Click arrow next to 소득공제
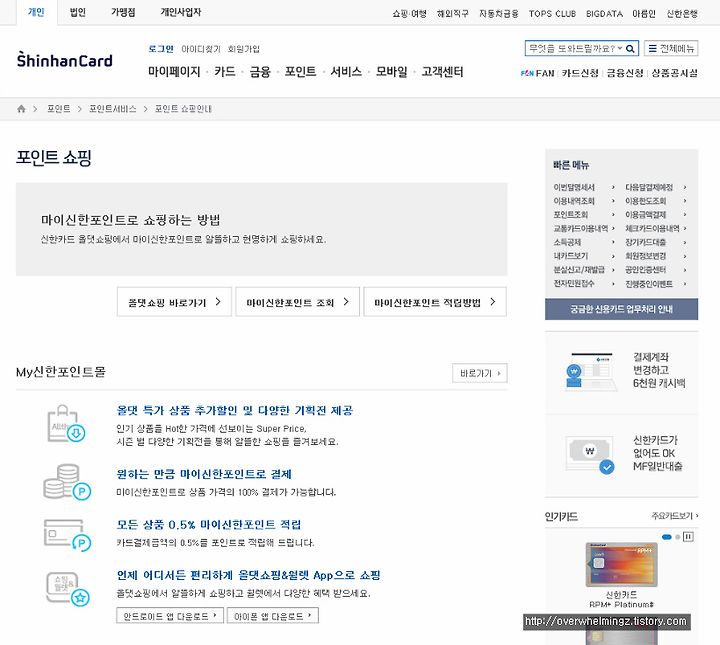Screen dimensions: 720x645 613,242
